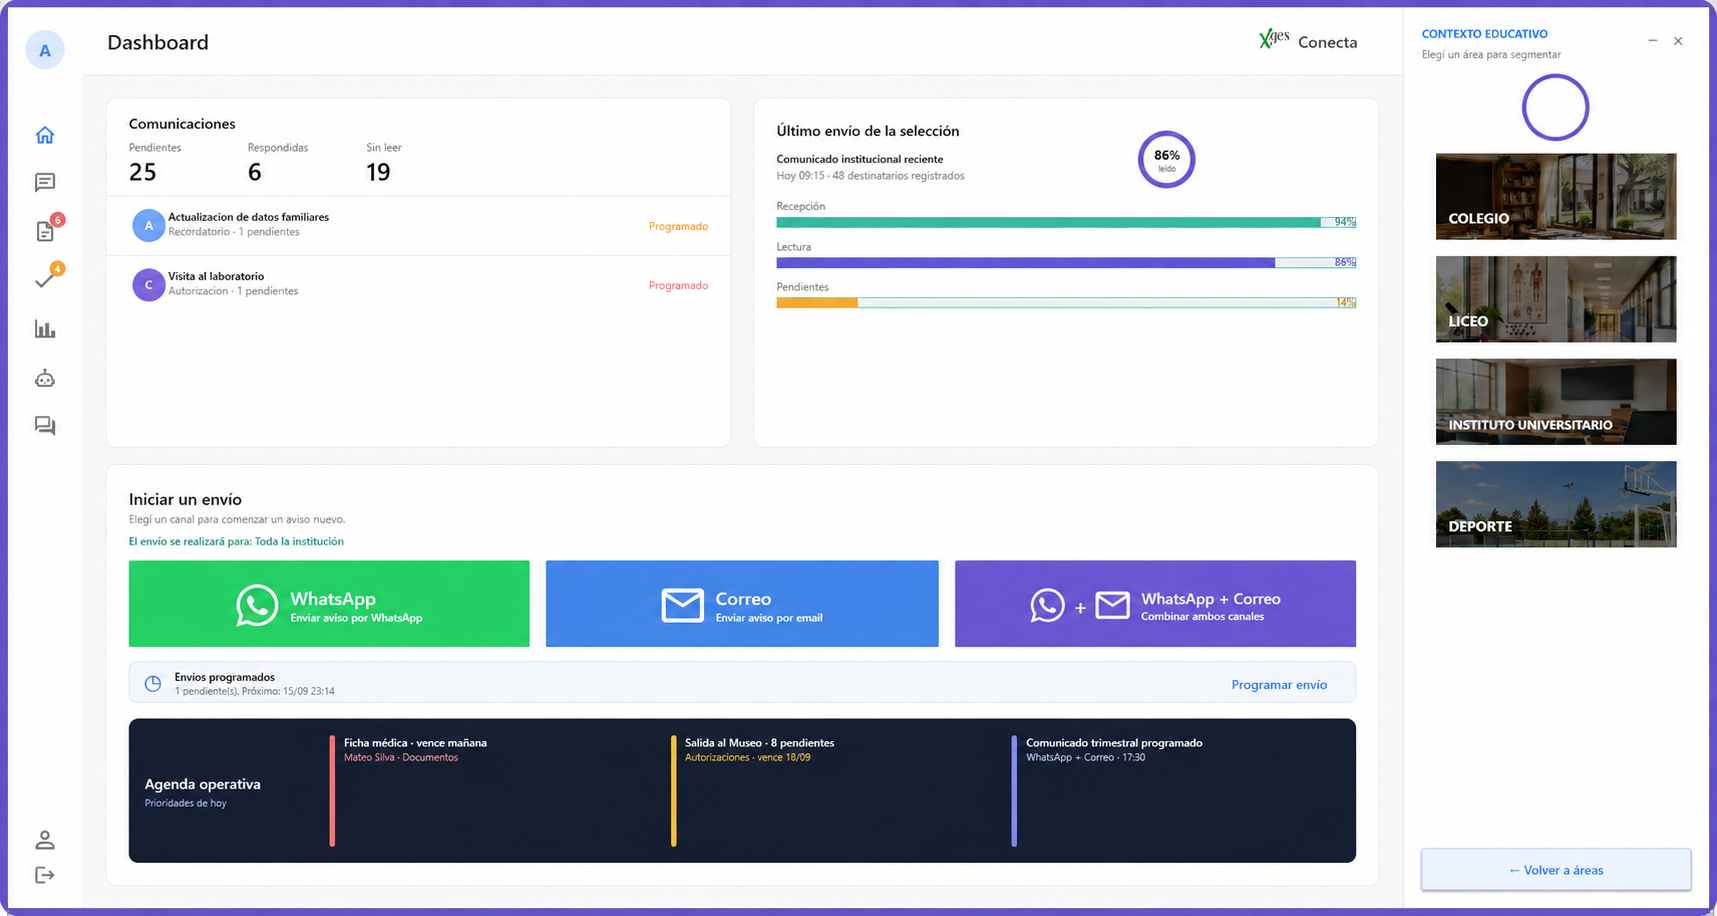Click Volver a áreas button
The image size is (1717, 916).
tap(1556, 870)
